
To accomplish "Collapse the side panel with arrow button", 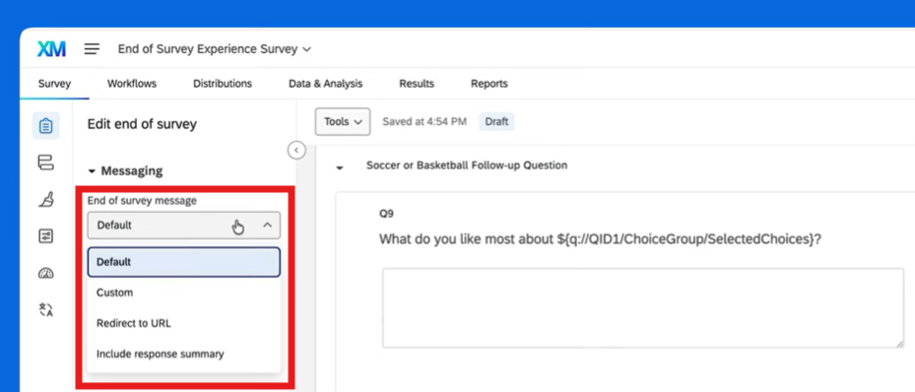I will [296, 150].
